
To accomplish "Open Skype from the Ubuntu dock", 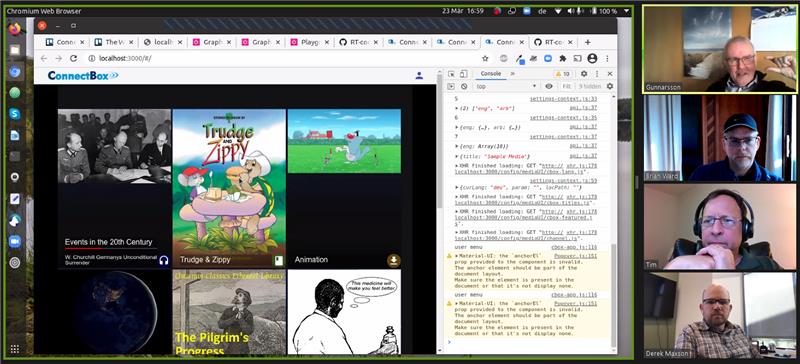I will pyautogui.click(x=15, y=114).
